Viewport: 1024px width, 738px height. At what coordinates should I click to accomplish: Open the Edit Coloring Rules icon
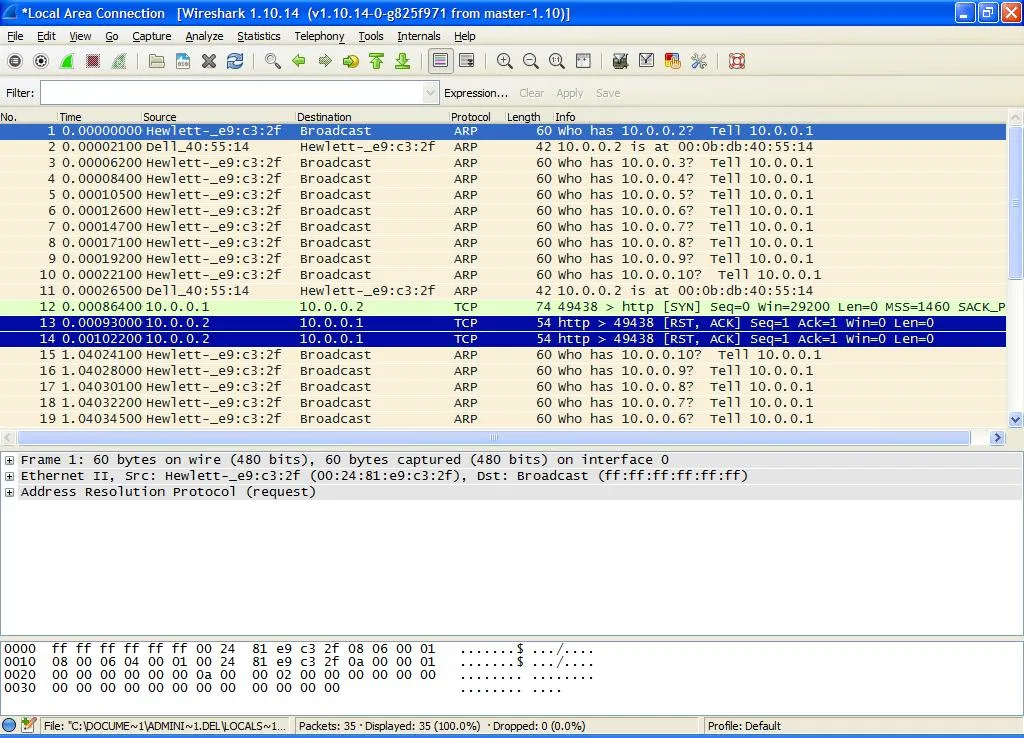(672, 61)
